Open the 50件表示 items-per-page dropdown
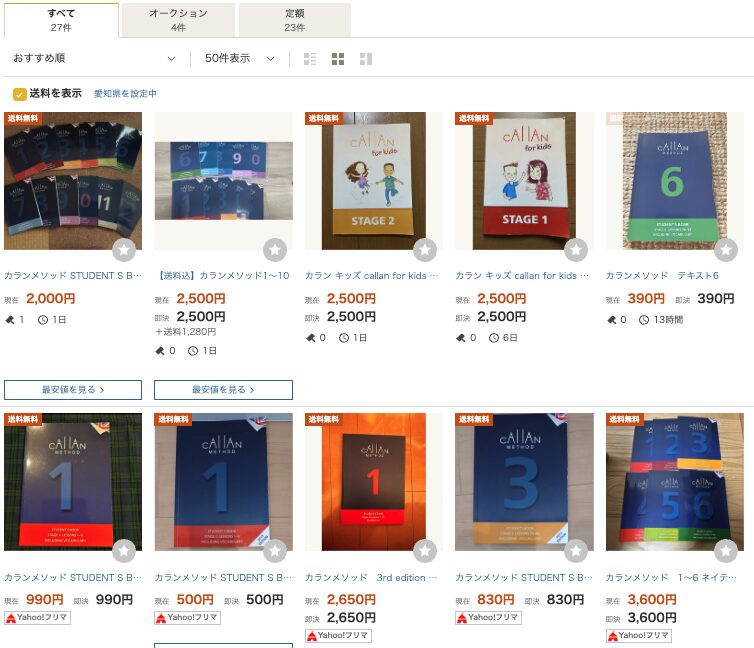754x648 pixels. 239,59
